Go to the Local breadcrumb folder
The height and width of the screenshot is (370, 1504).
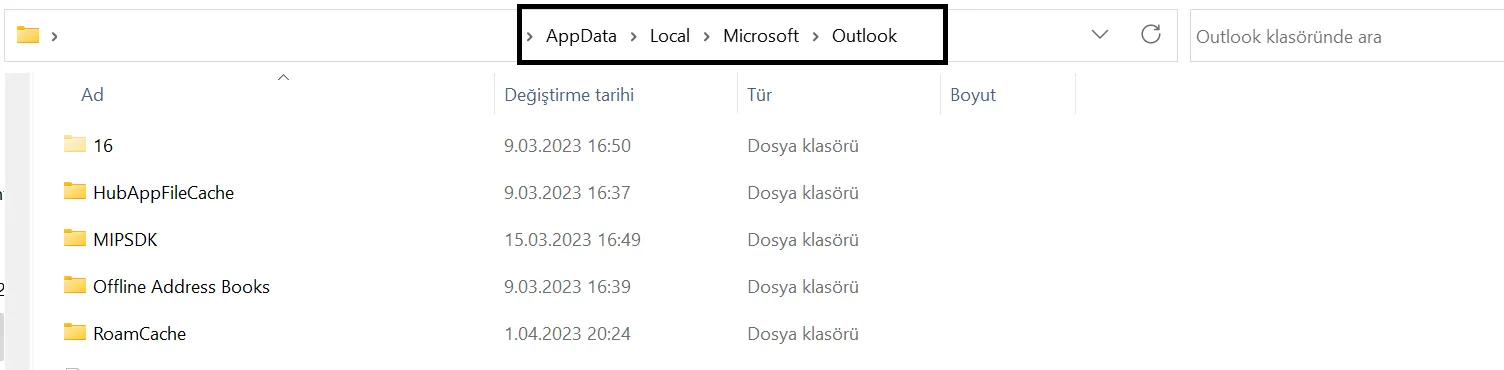tap(670, 36)
